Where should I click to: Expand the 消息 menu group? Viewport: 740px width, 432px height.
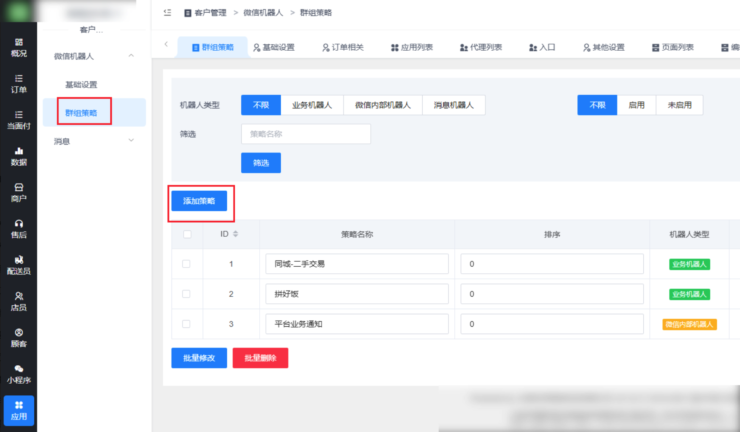(x=131, y=141)
